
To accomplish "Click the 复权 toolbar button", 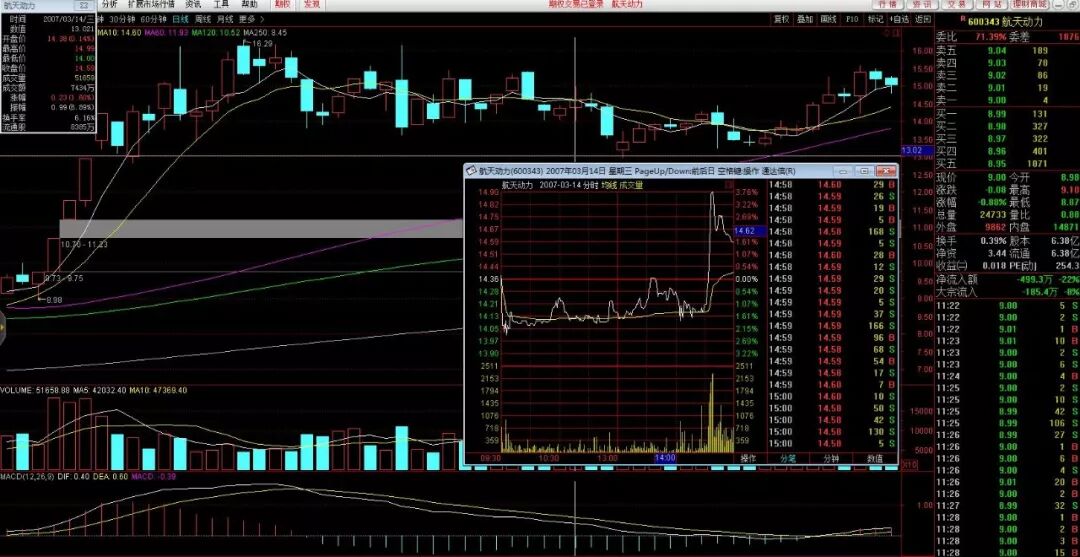I will tap(781, 19).
